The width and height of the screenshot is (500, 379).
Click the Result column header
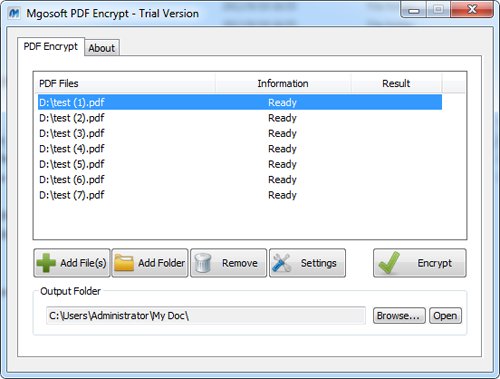coord(396,83)
